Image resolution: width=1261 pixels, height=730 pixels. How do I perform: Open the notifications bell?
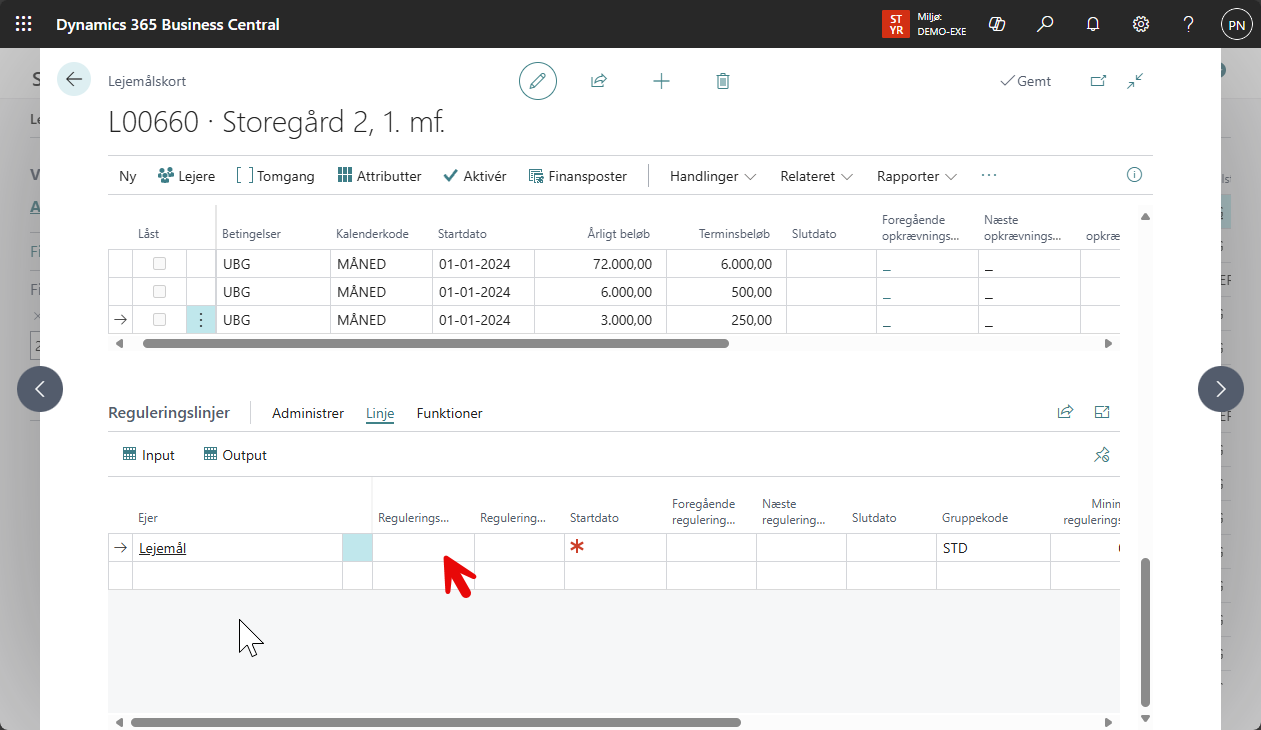[x=1093, y=24]
